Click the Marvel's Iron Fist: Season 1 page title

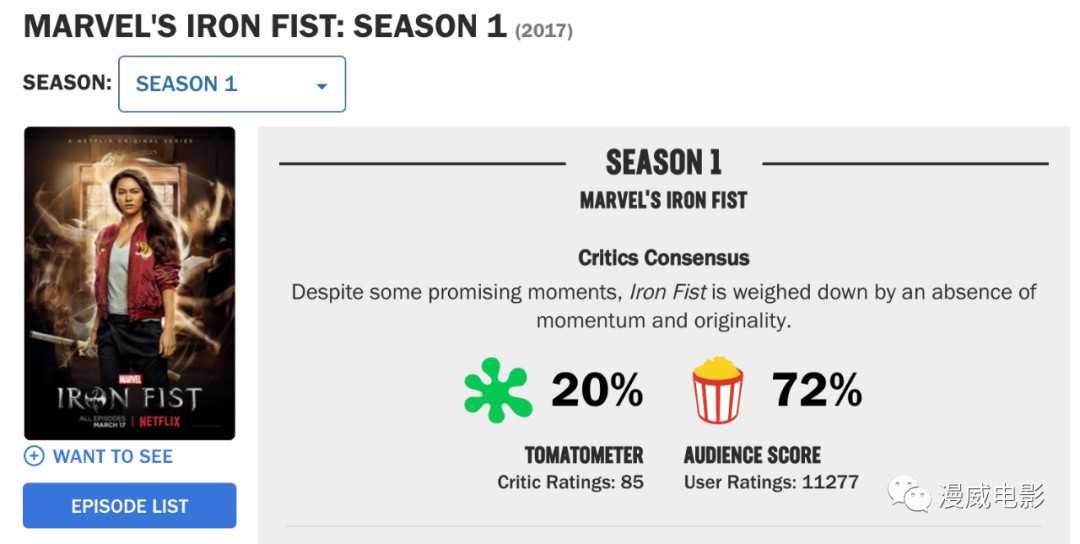(265, 27)
